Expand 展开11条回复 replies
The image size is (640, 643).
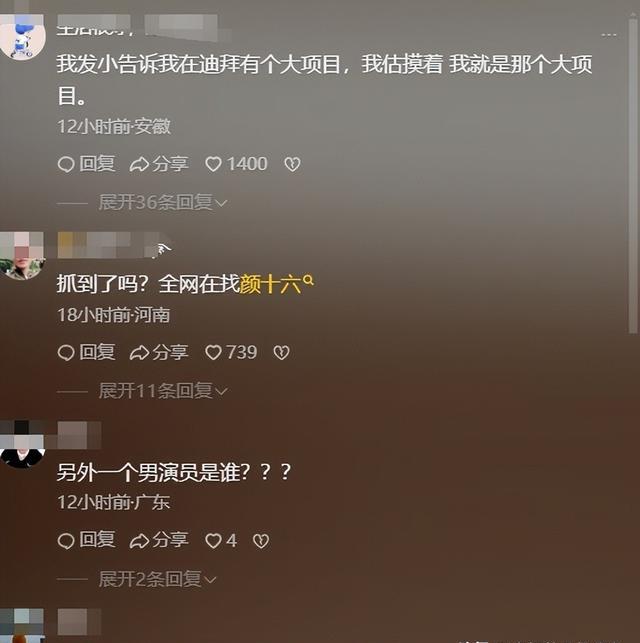click(x=163, y=391)
